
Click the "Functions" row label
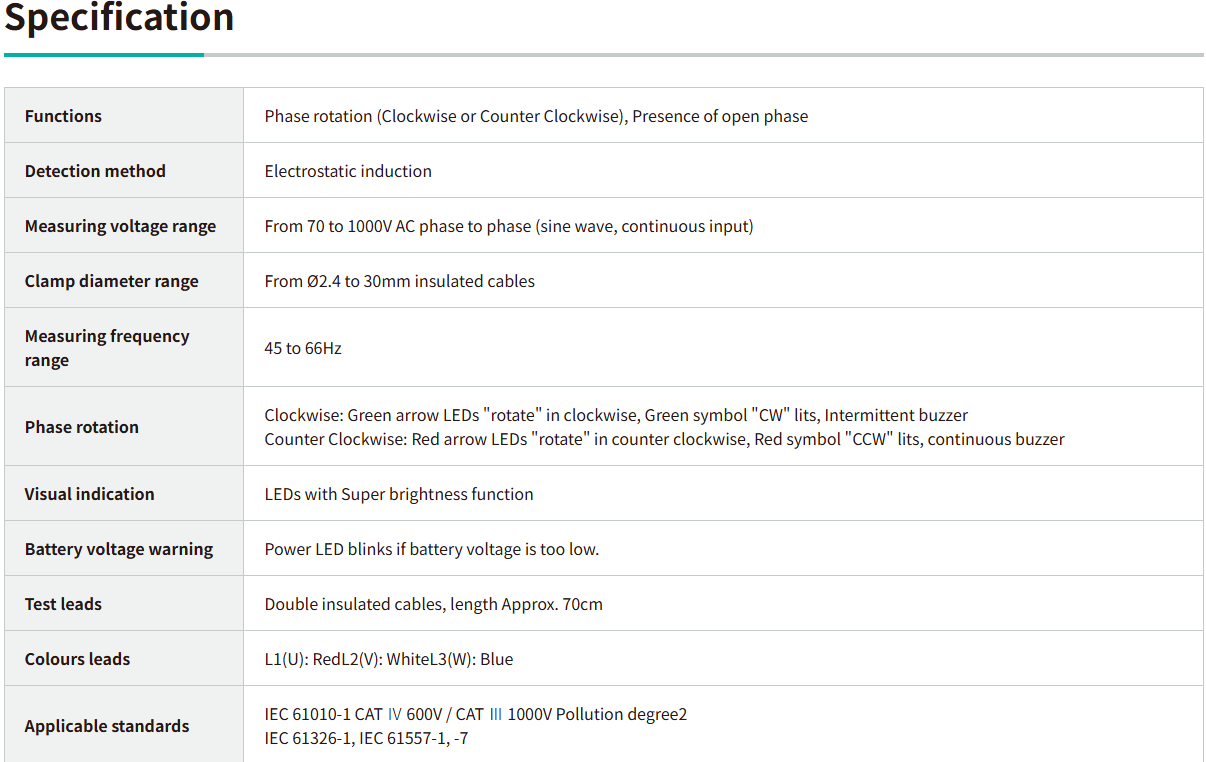coord(63,116)
